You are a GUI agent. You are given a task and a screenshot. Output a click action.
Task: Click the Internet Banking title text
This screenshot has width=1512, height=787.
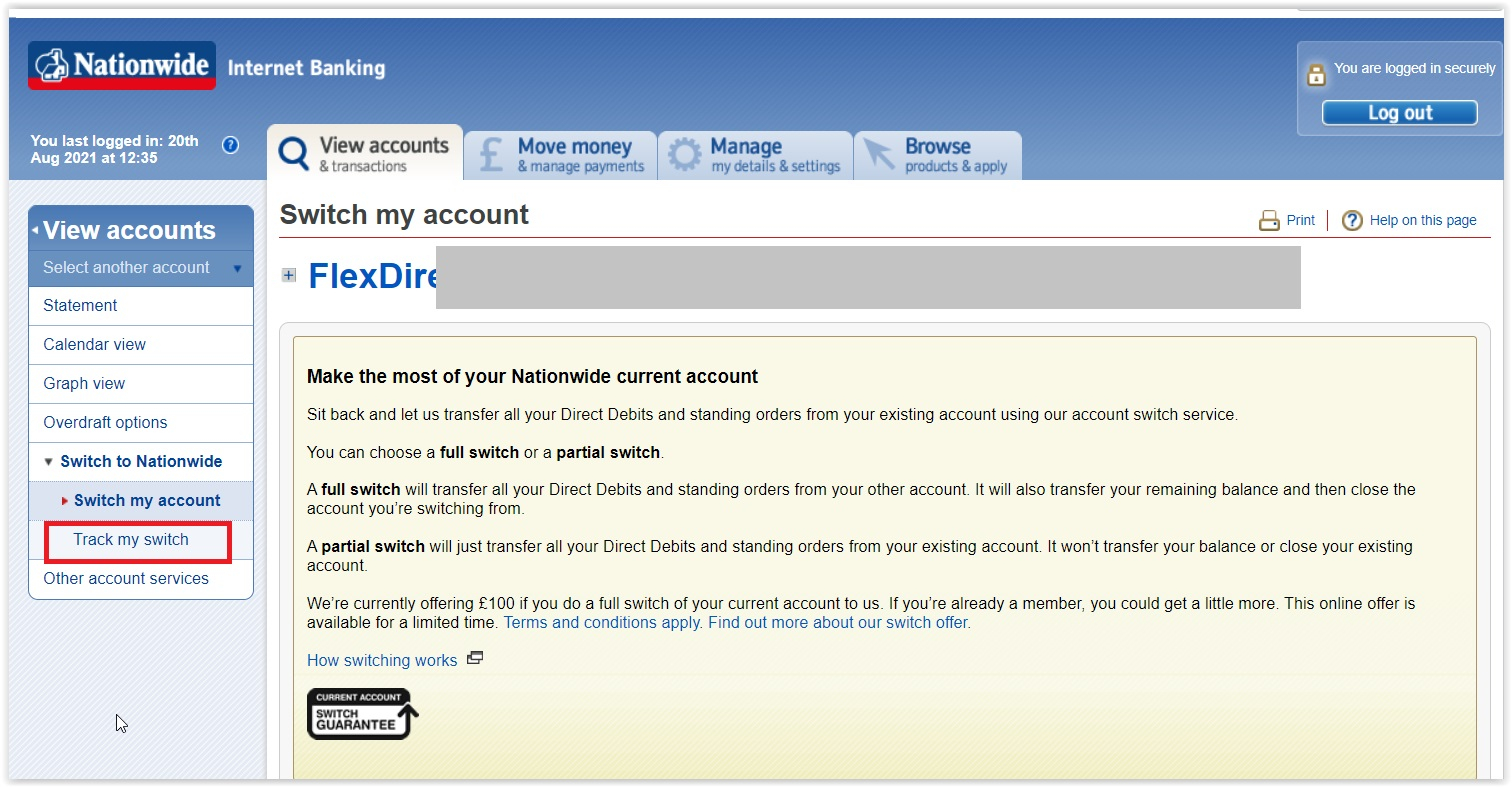click(306, 69)
